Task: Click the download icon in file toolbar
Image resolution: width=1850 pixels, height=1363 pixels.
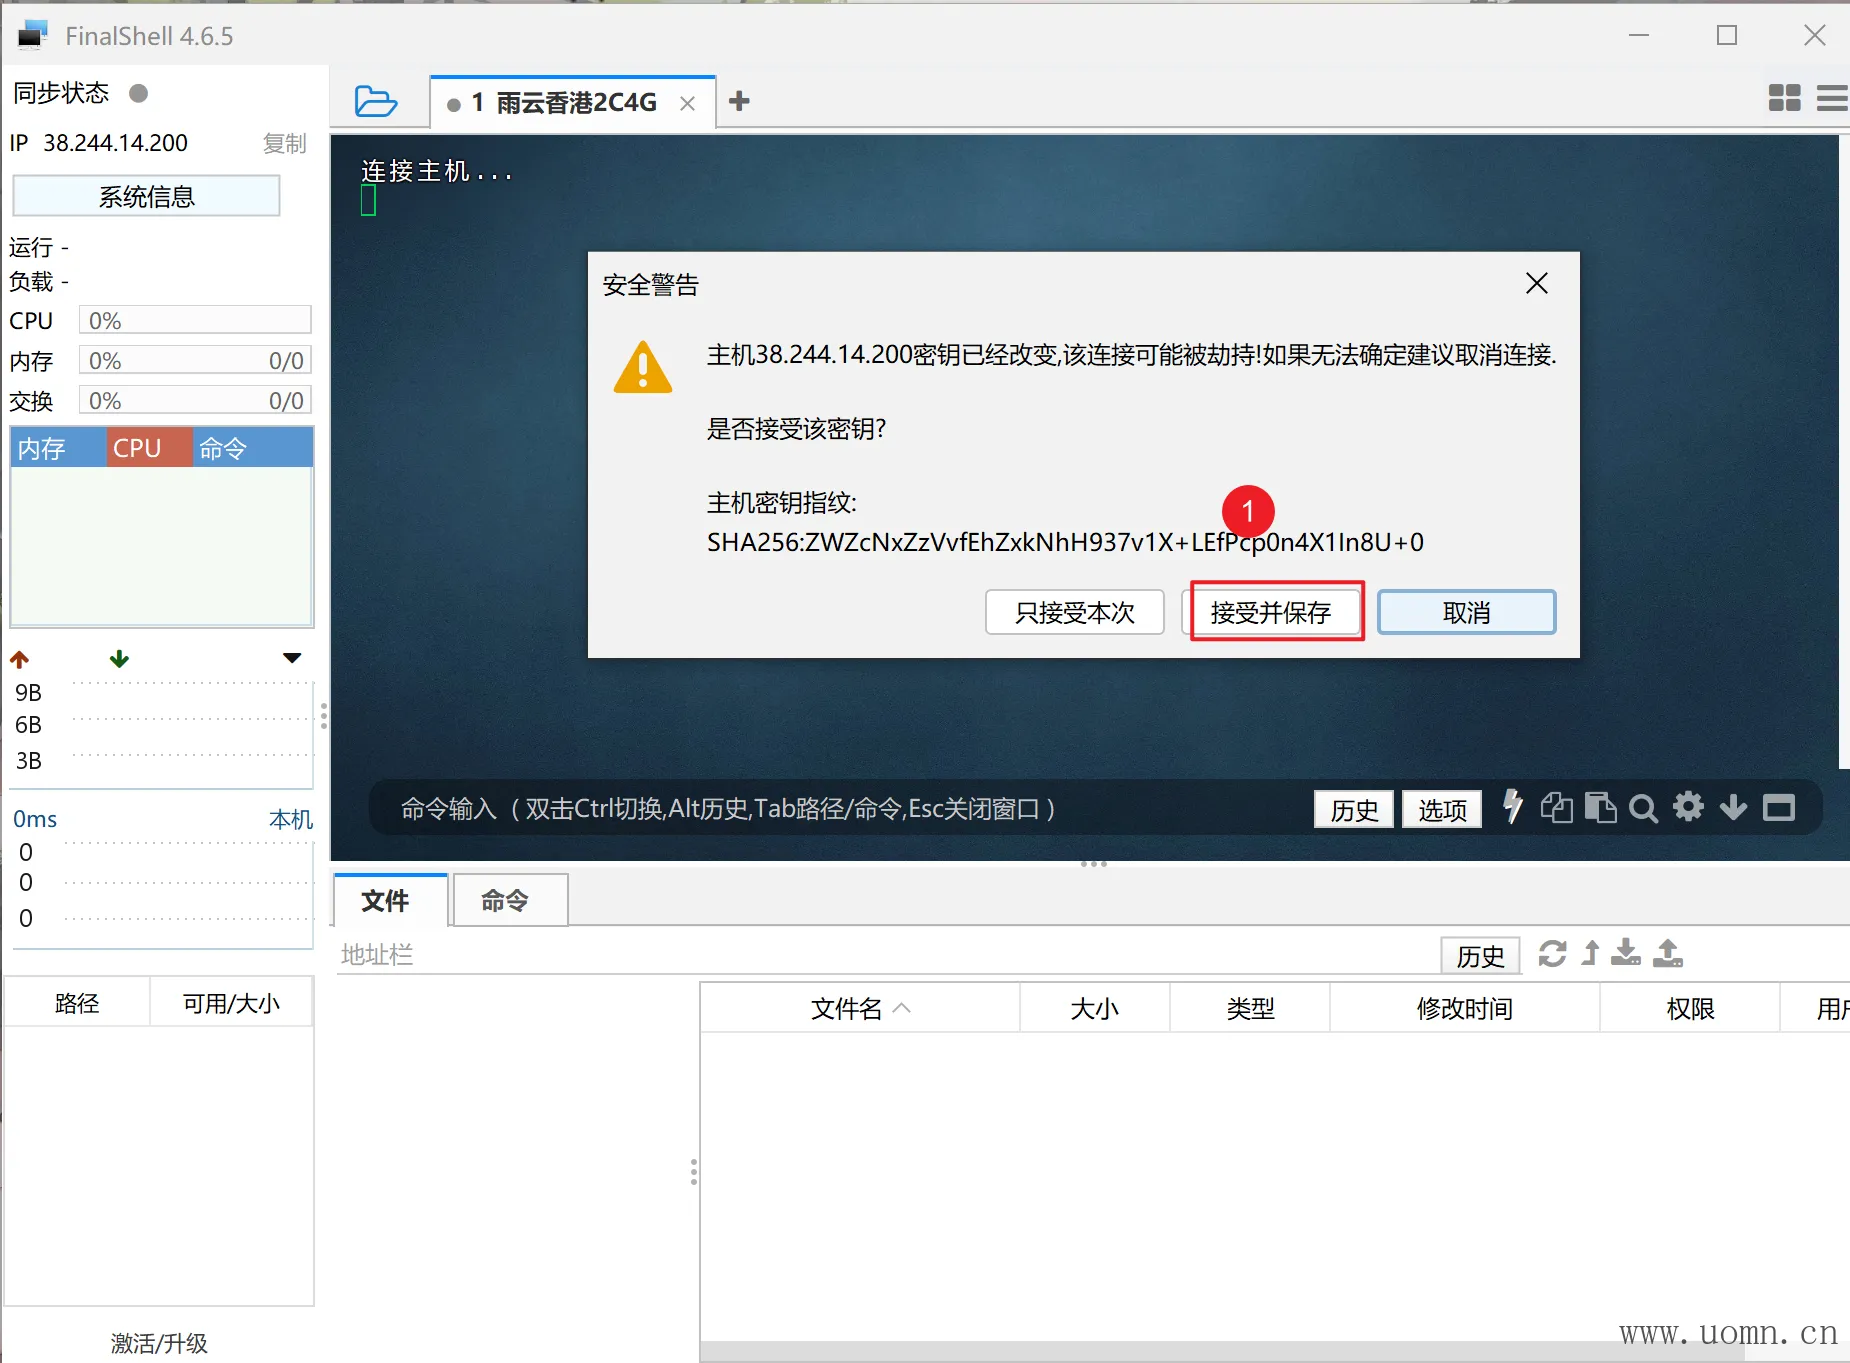Action: [1626, 954]
